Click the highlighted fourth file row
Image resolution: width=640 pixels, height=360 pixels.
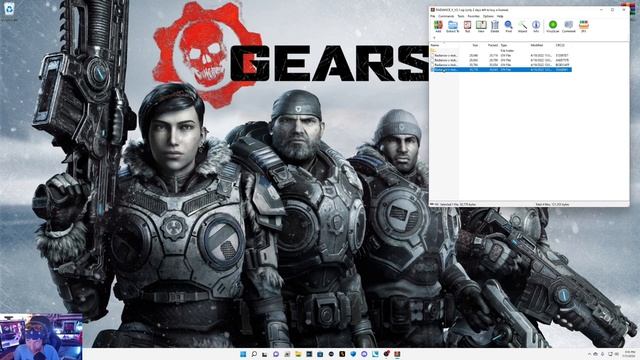tap(501, 69)
